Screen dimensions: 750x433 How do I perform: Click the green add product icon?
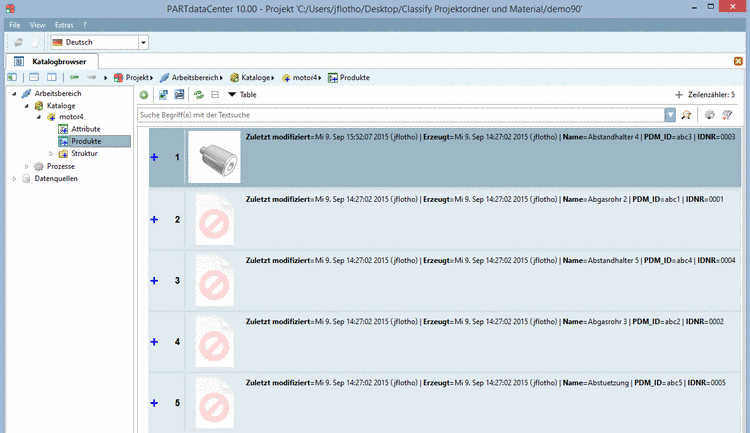(x=143, y=95)
